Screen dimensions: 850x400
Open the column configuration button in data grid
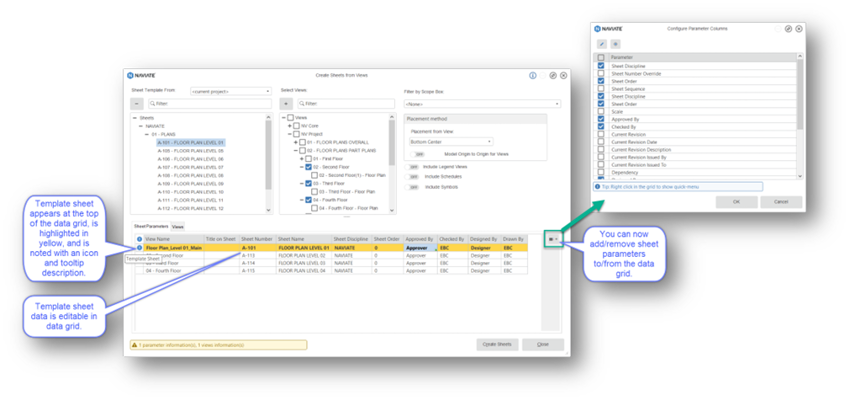[x=553, y=238]
